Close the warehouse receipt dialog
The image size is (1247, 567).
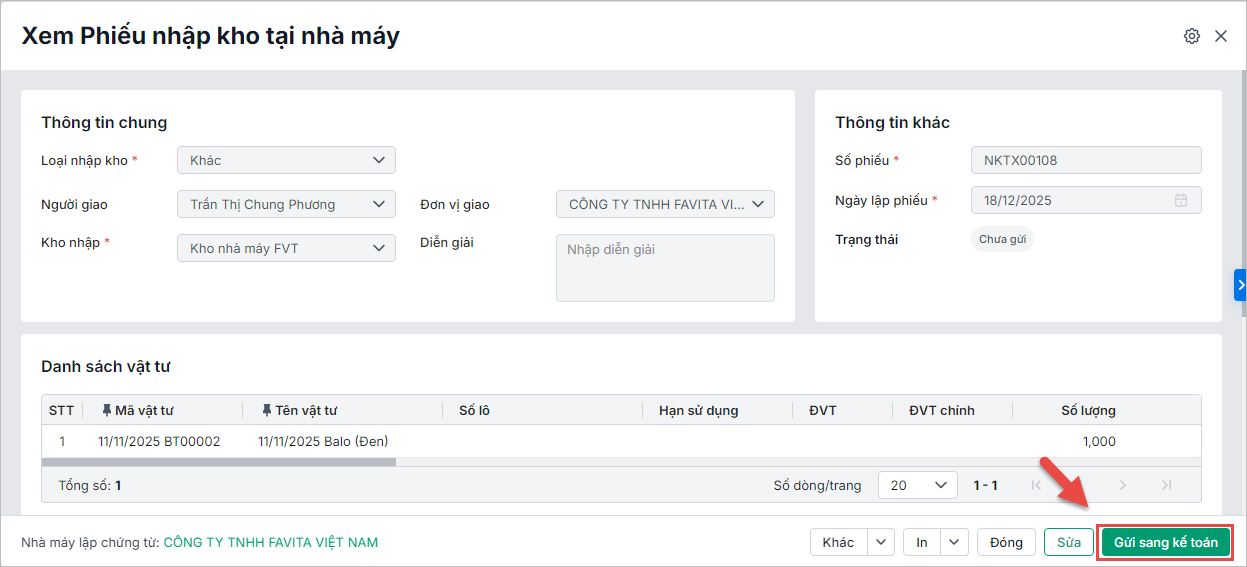(x=1221, y=36)
